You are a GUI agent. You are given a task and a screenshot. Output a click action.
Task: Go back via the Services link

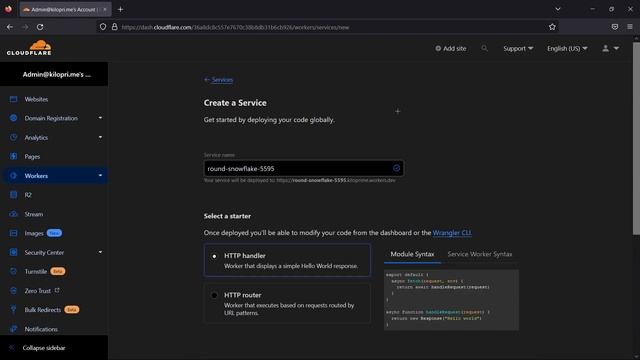219,80
